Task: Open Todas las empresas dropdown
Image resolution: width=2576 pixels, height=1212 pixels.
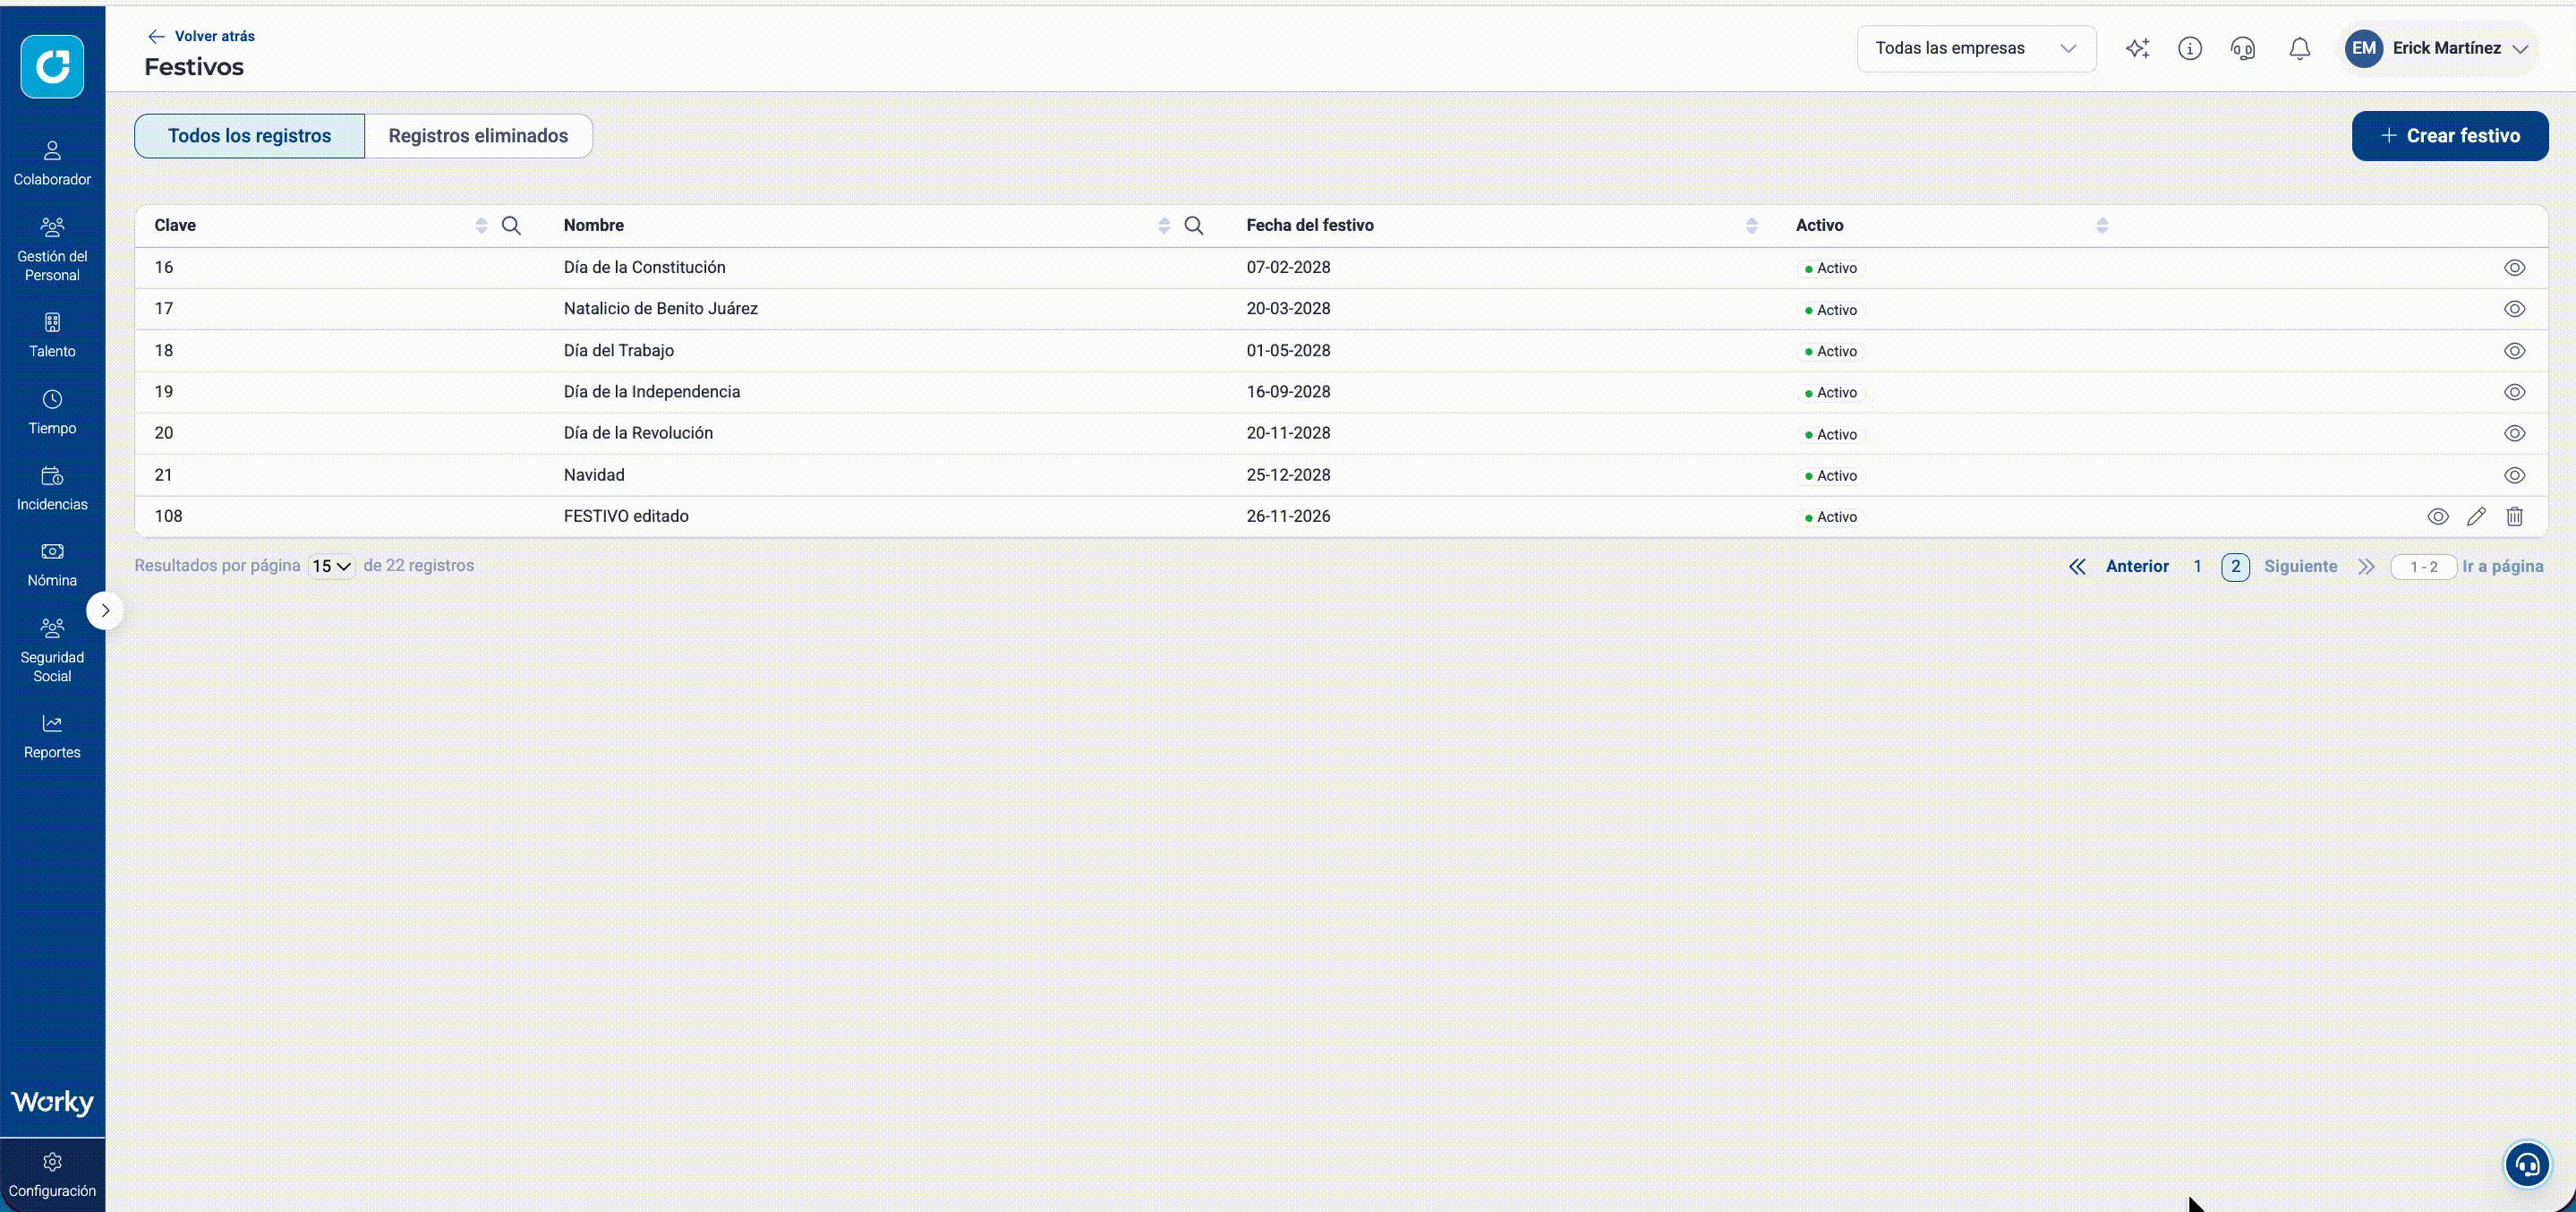Action: tap(1976, 48)
